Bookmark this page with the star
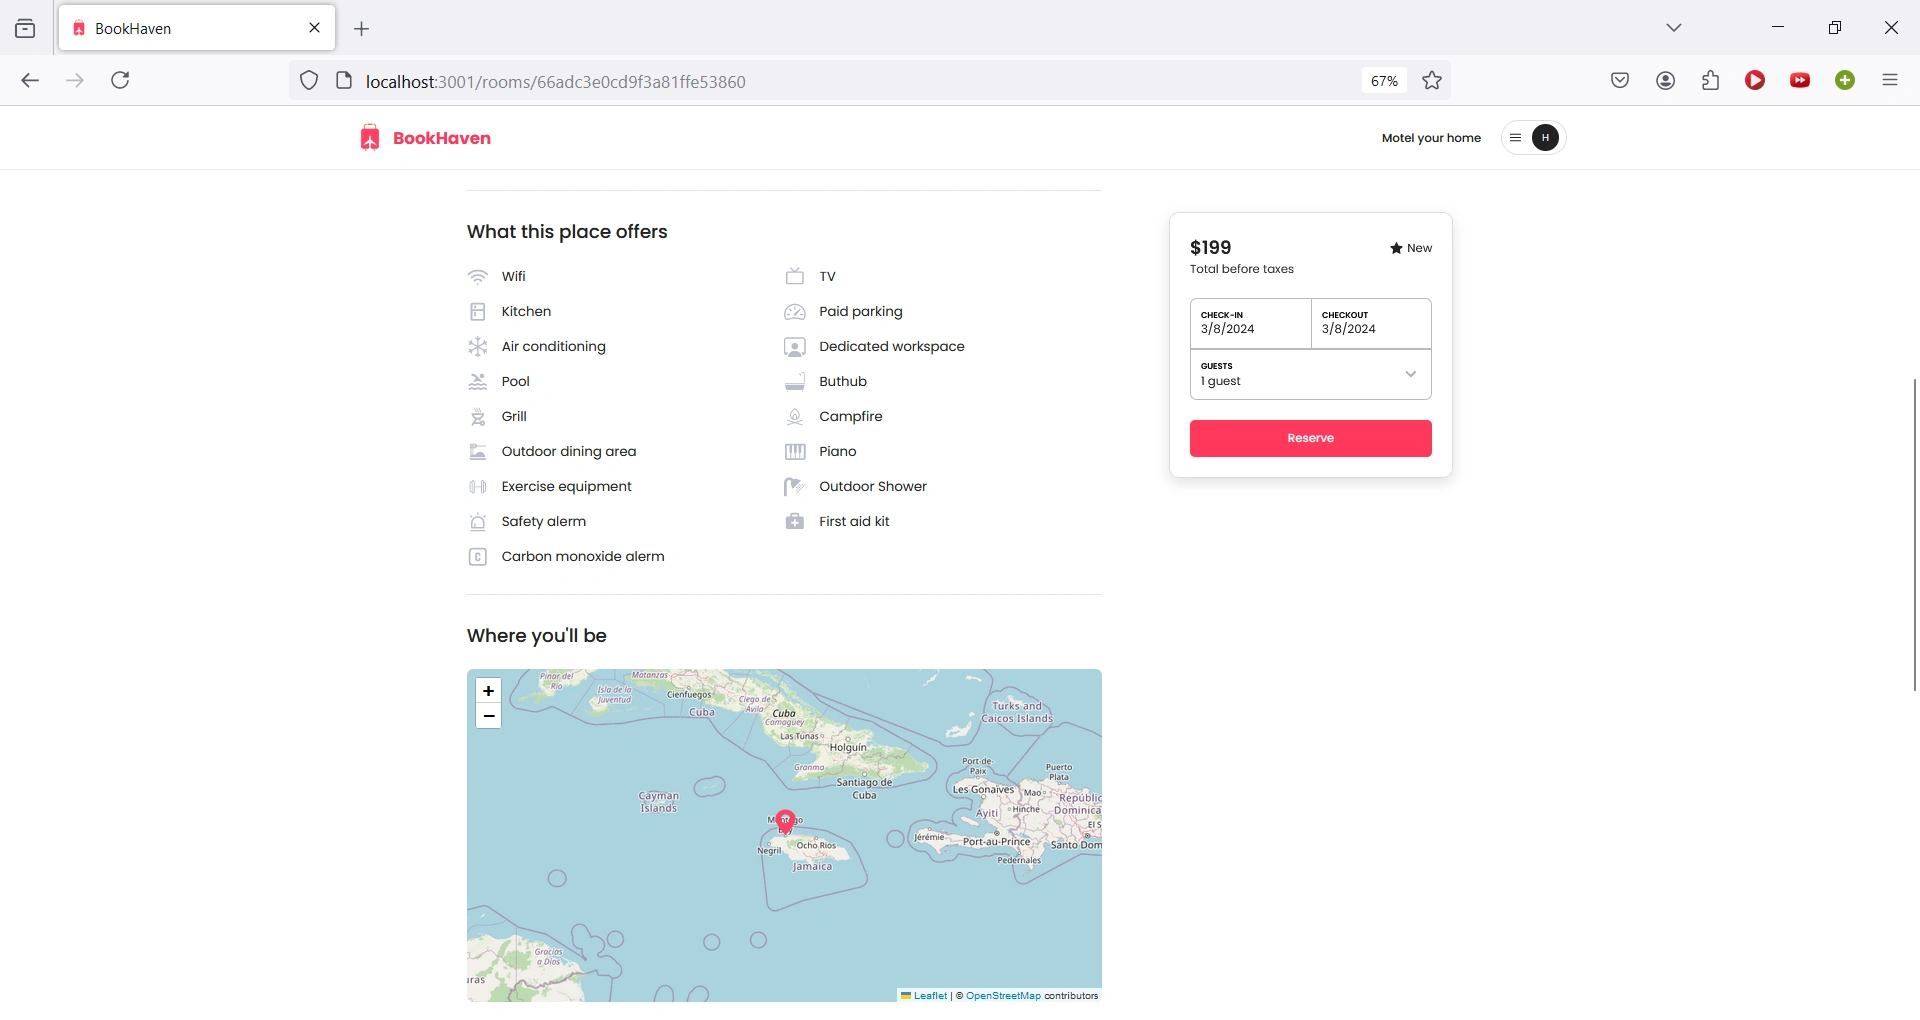 click(x=1432, y=81)
